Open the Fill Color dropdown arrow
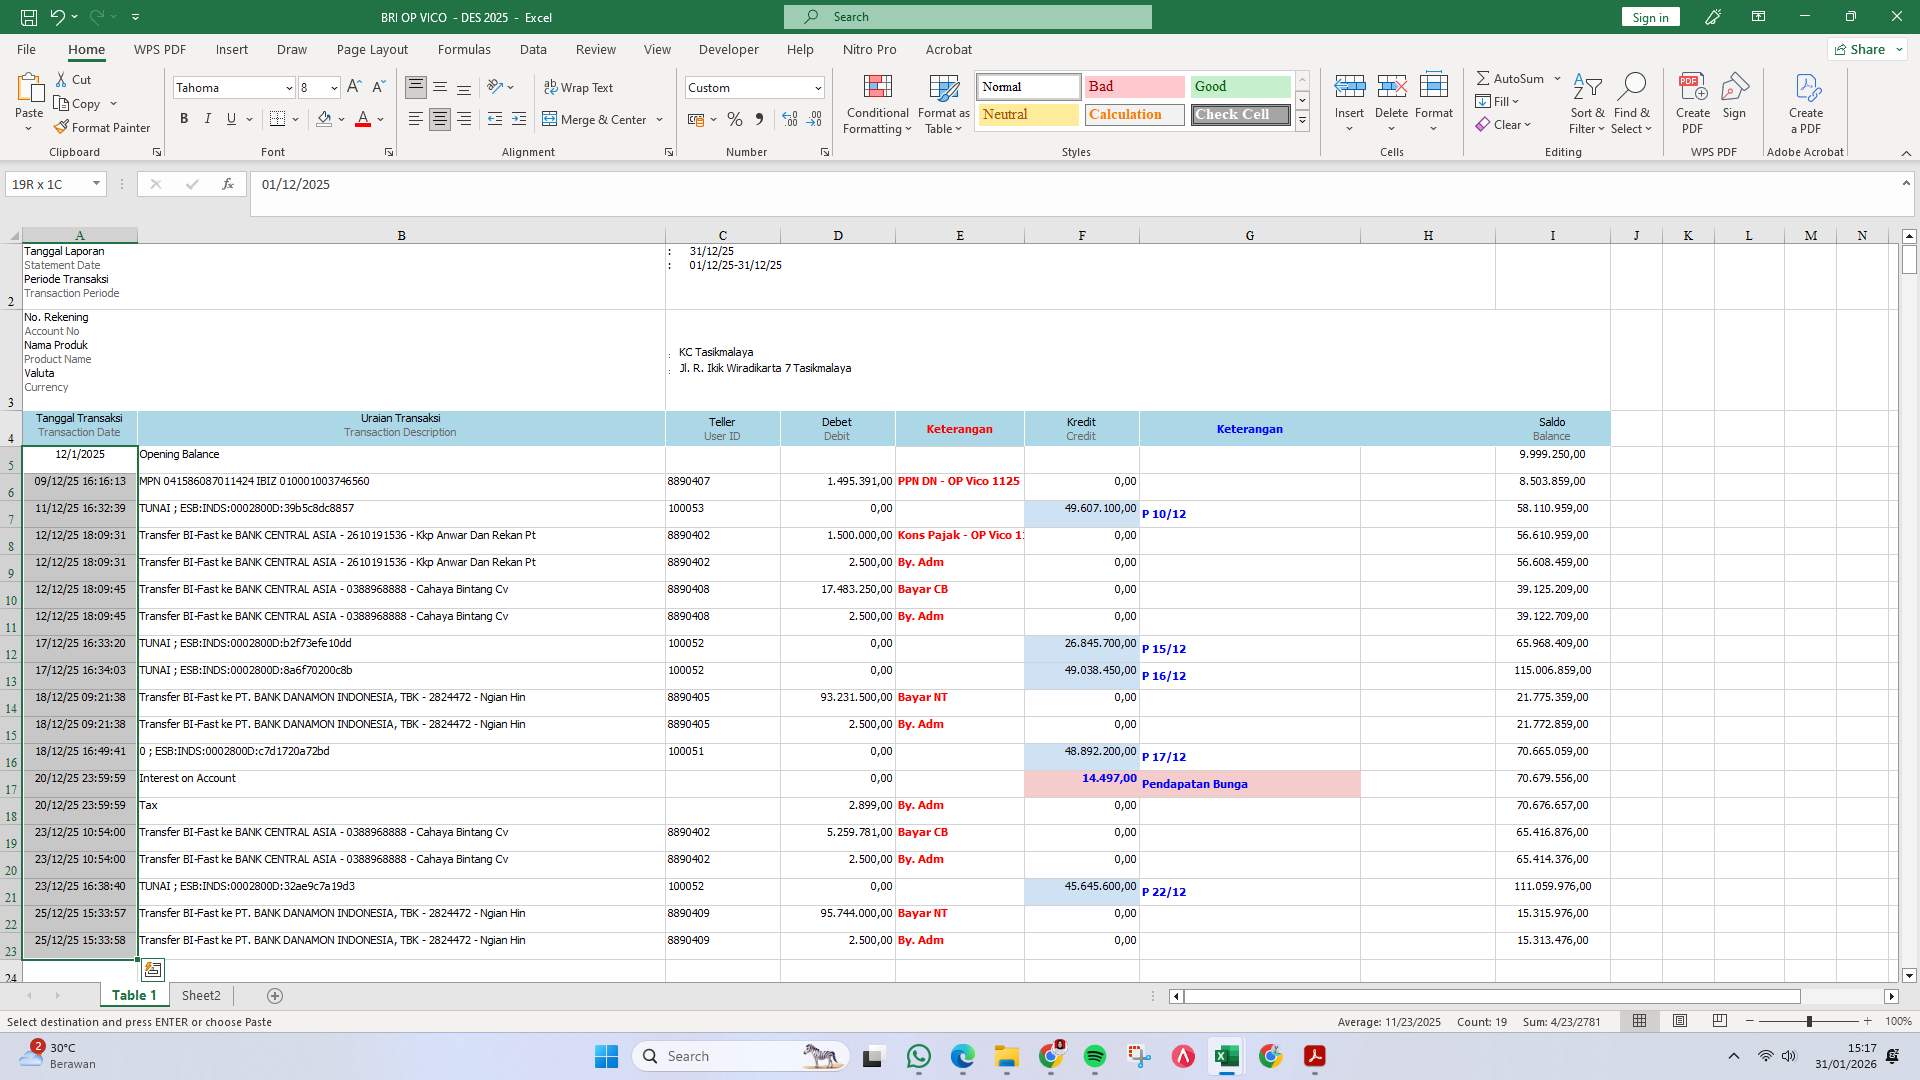This screenshot has height=1080, width=1920. (340, 119)
